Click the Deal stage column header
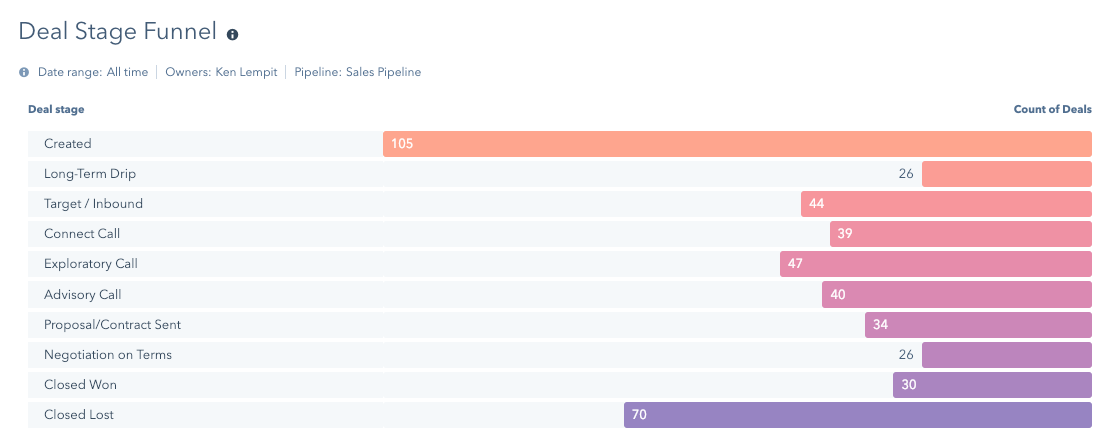 click(56, 109)
